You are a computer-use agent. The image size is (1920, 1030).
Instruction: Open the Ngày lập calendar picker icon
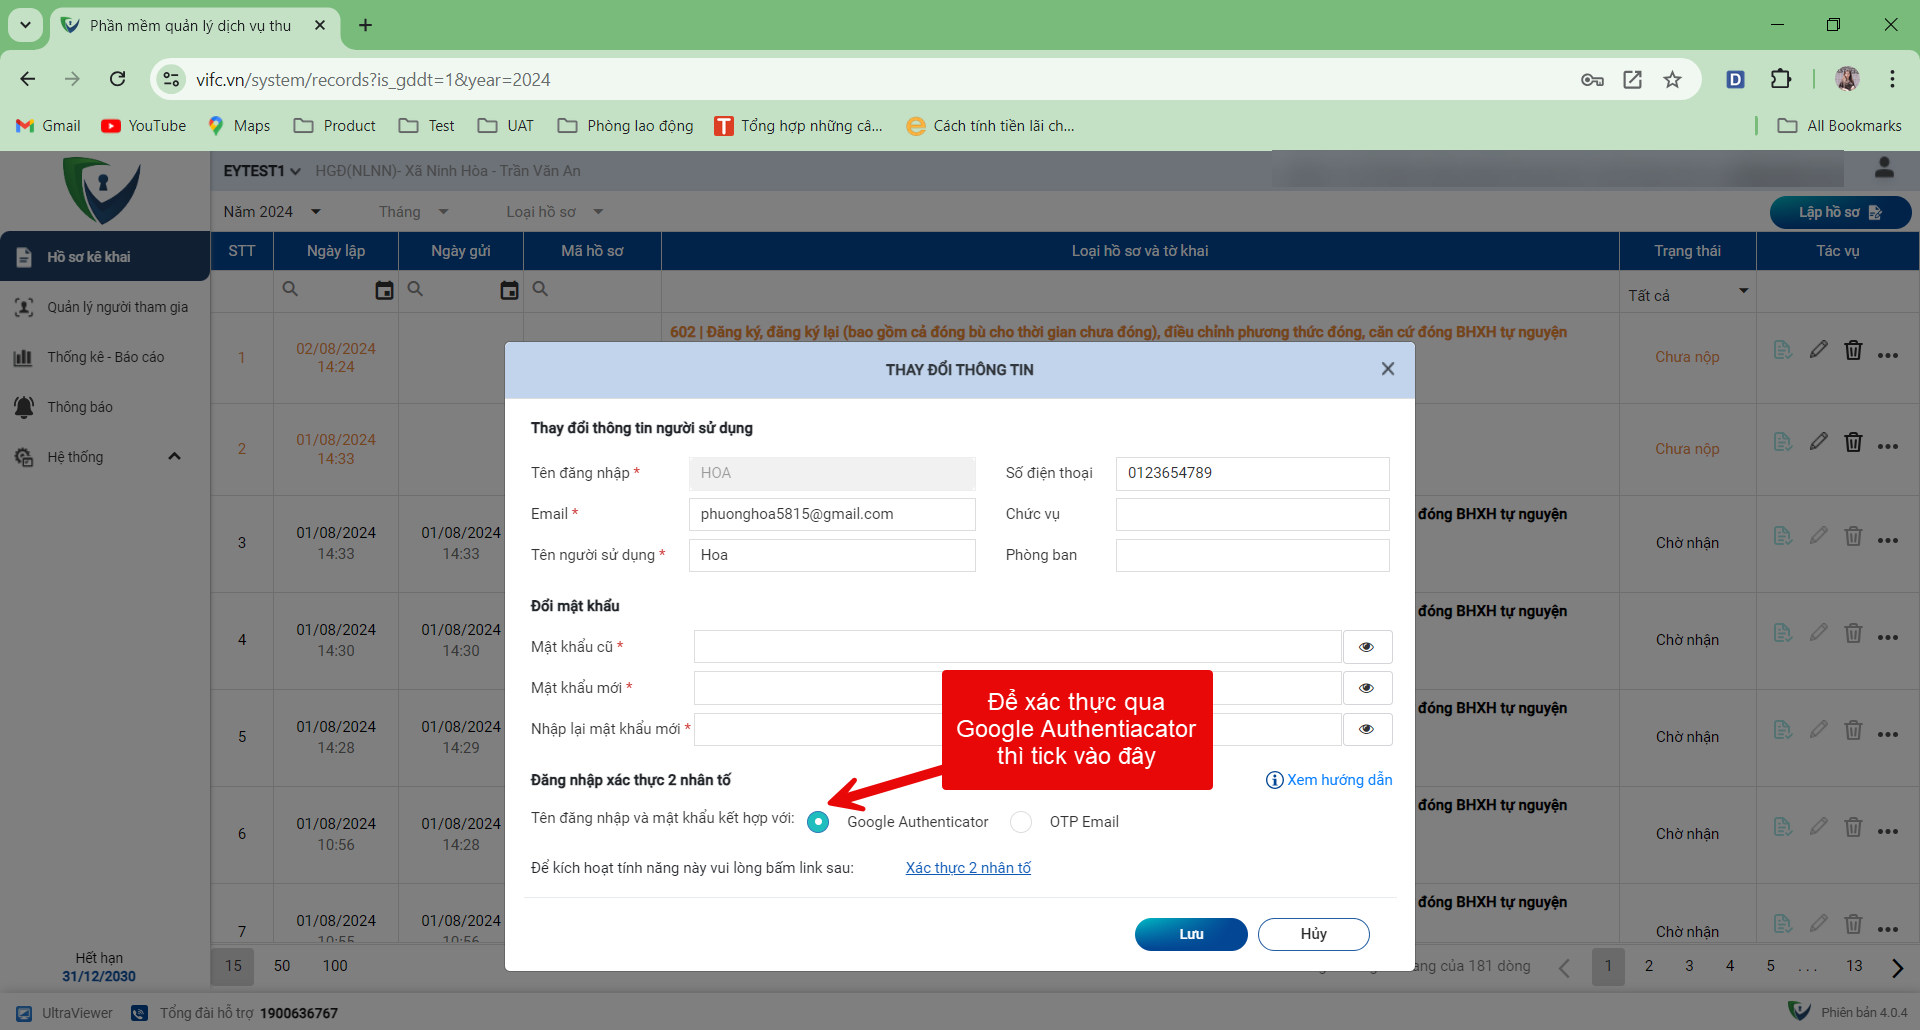(384, 290)
